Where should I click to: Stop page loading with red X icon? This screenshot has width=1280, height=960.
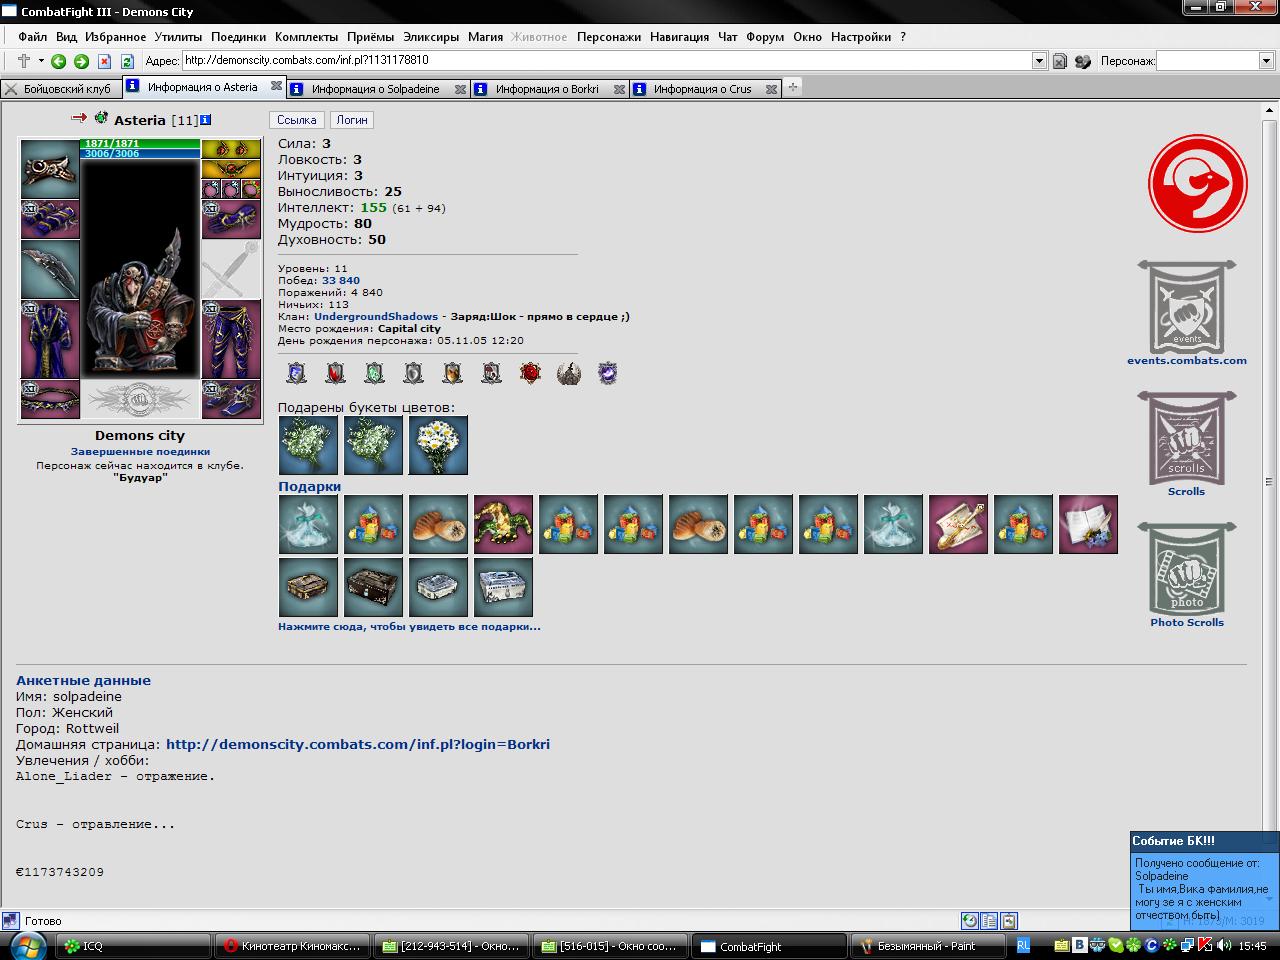point(104,61)
